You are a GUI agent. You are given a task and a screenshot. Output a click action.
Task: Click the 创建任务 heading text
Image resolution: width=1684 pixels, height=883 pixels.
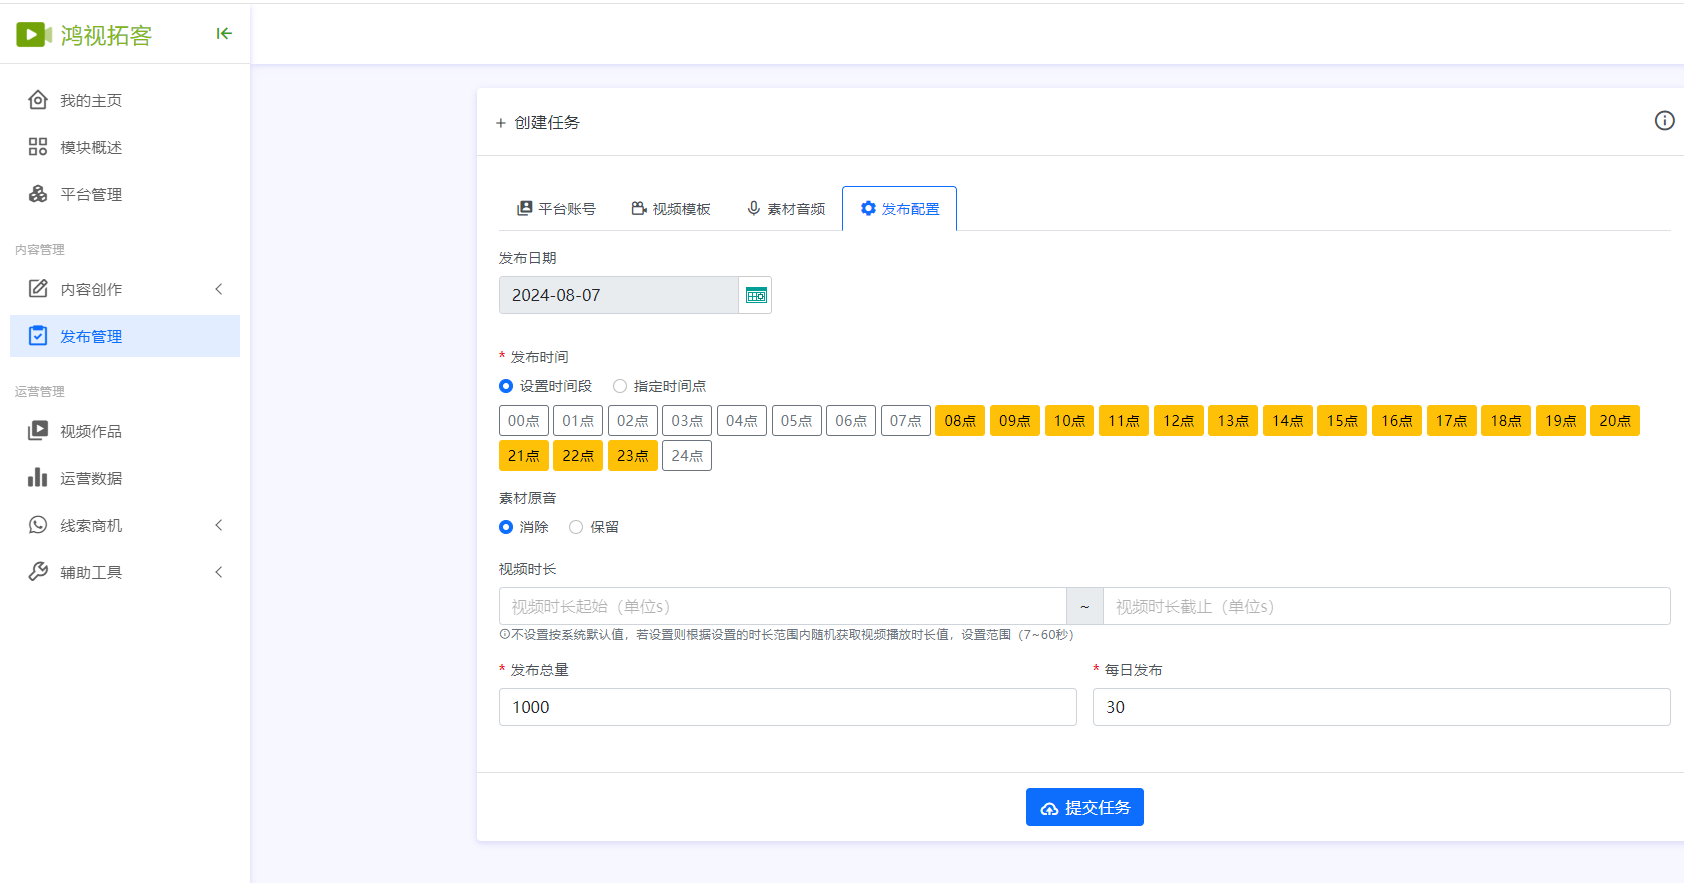[x=547, y=123]
